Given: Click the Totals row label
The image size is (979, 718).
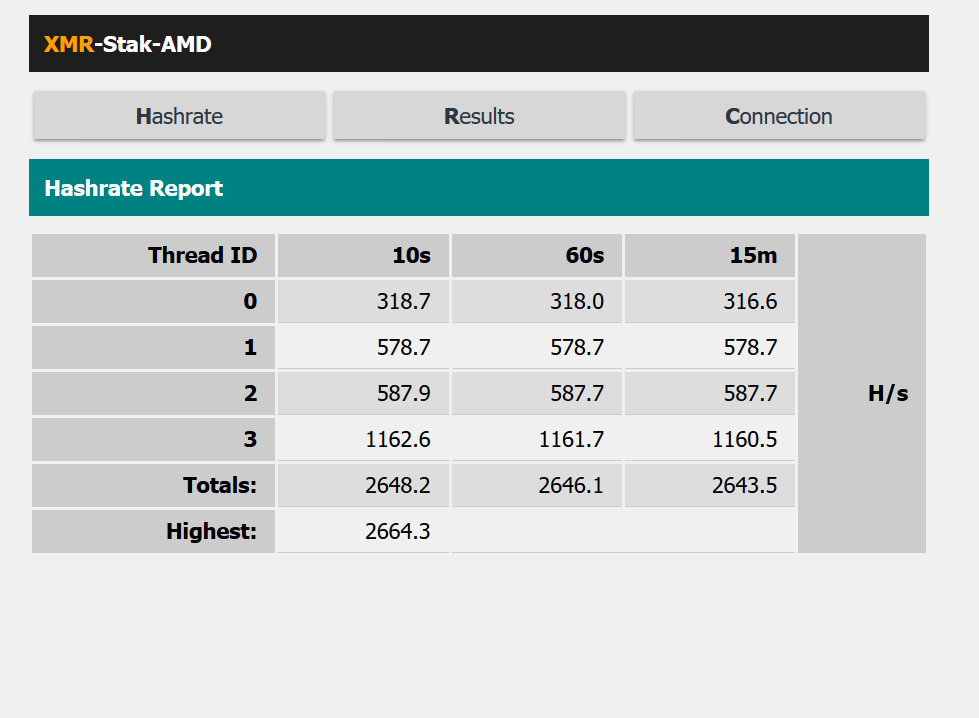Looking at the screenshot, I should coord(154,485).
